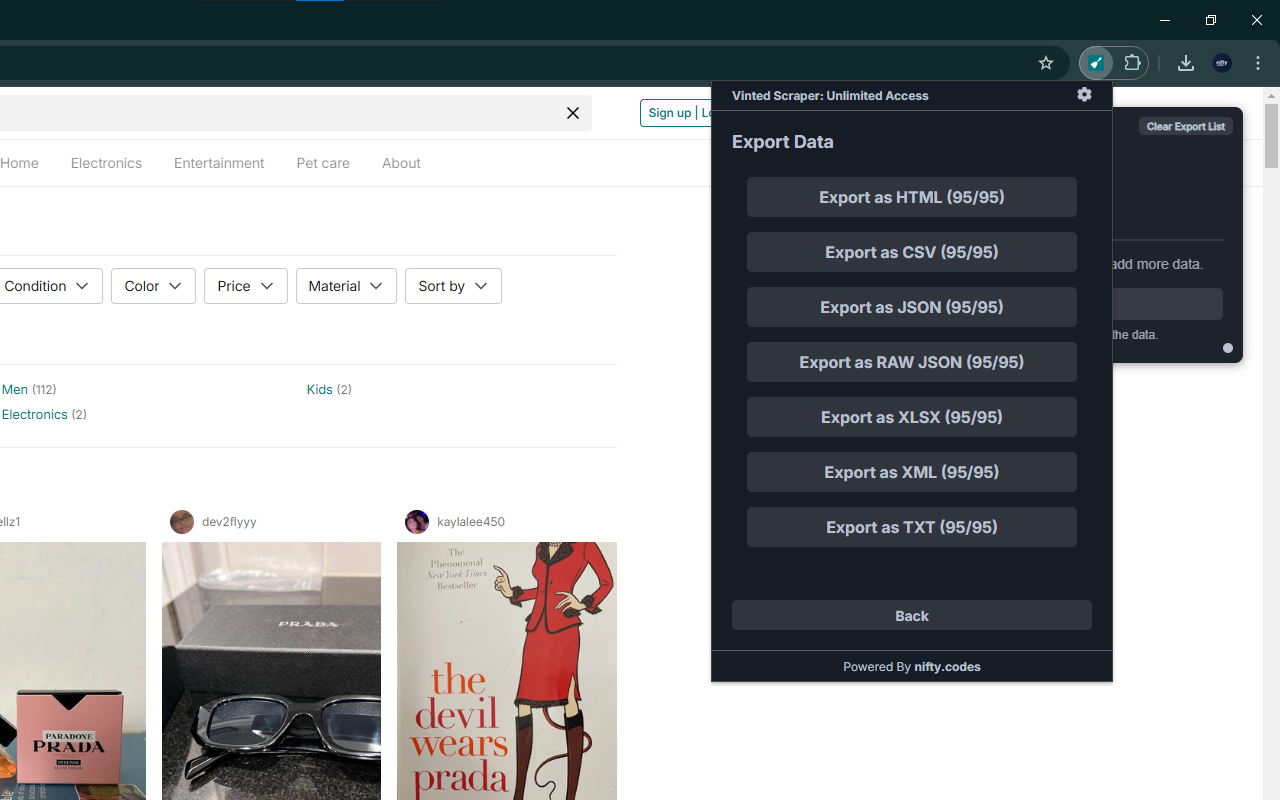Export data as RAW JSON (95/95)
The height and width of the screenshot is (800, 1280).
tap(912, 362)
